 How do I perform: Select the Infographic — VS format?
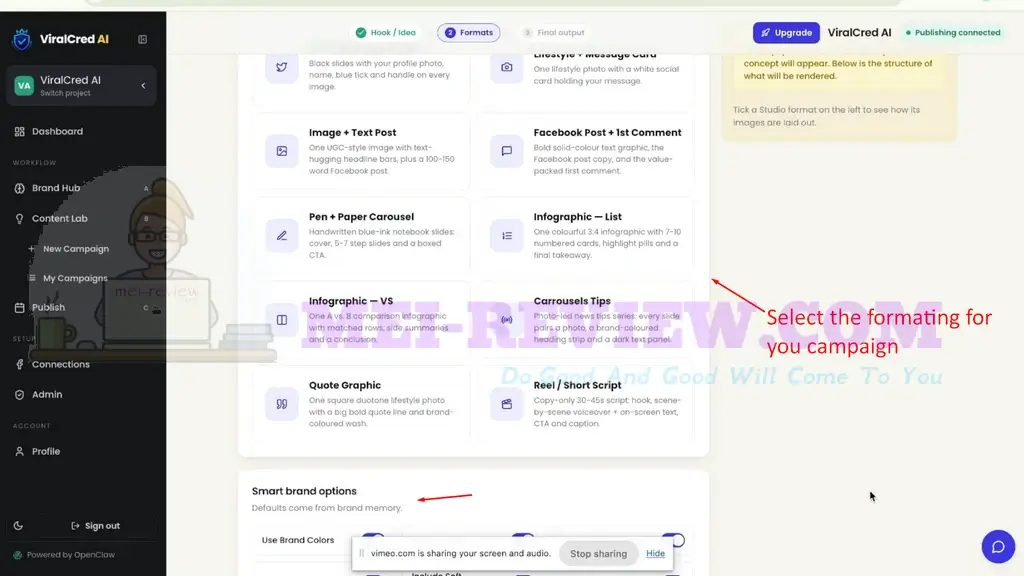tap(361, 320)
